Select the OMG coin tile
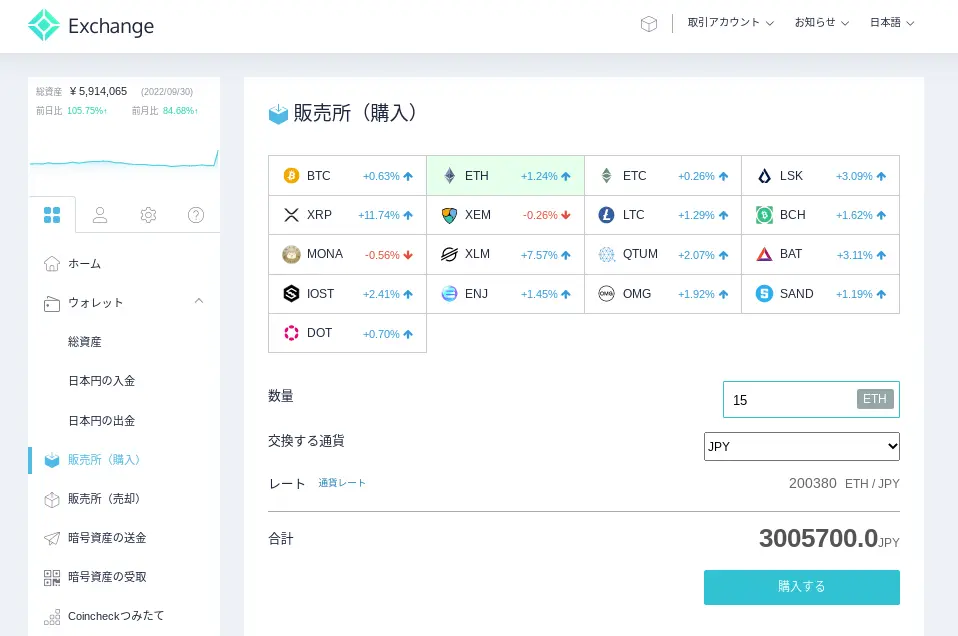958x636 pixels. (663, 294)
